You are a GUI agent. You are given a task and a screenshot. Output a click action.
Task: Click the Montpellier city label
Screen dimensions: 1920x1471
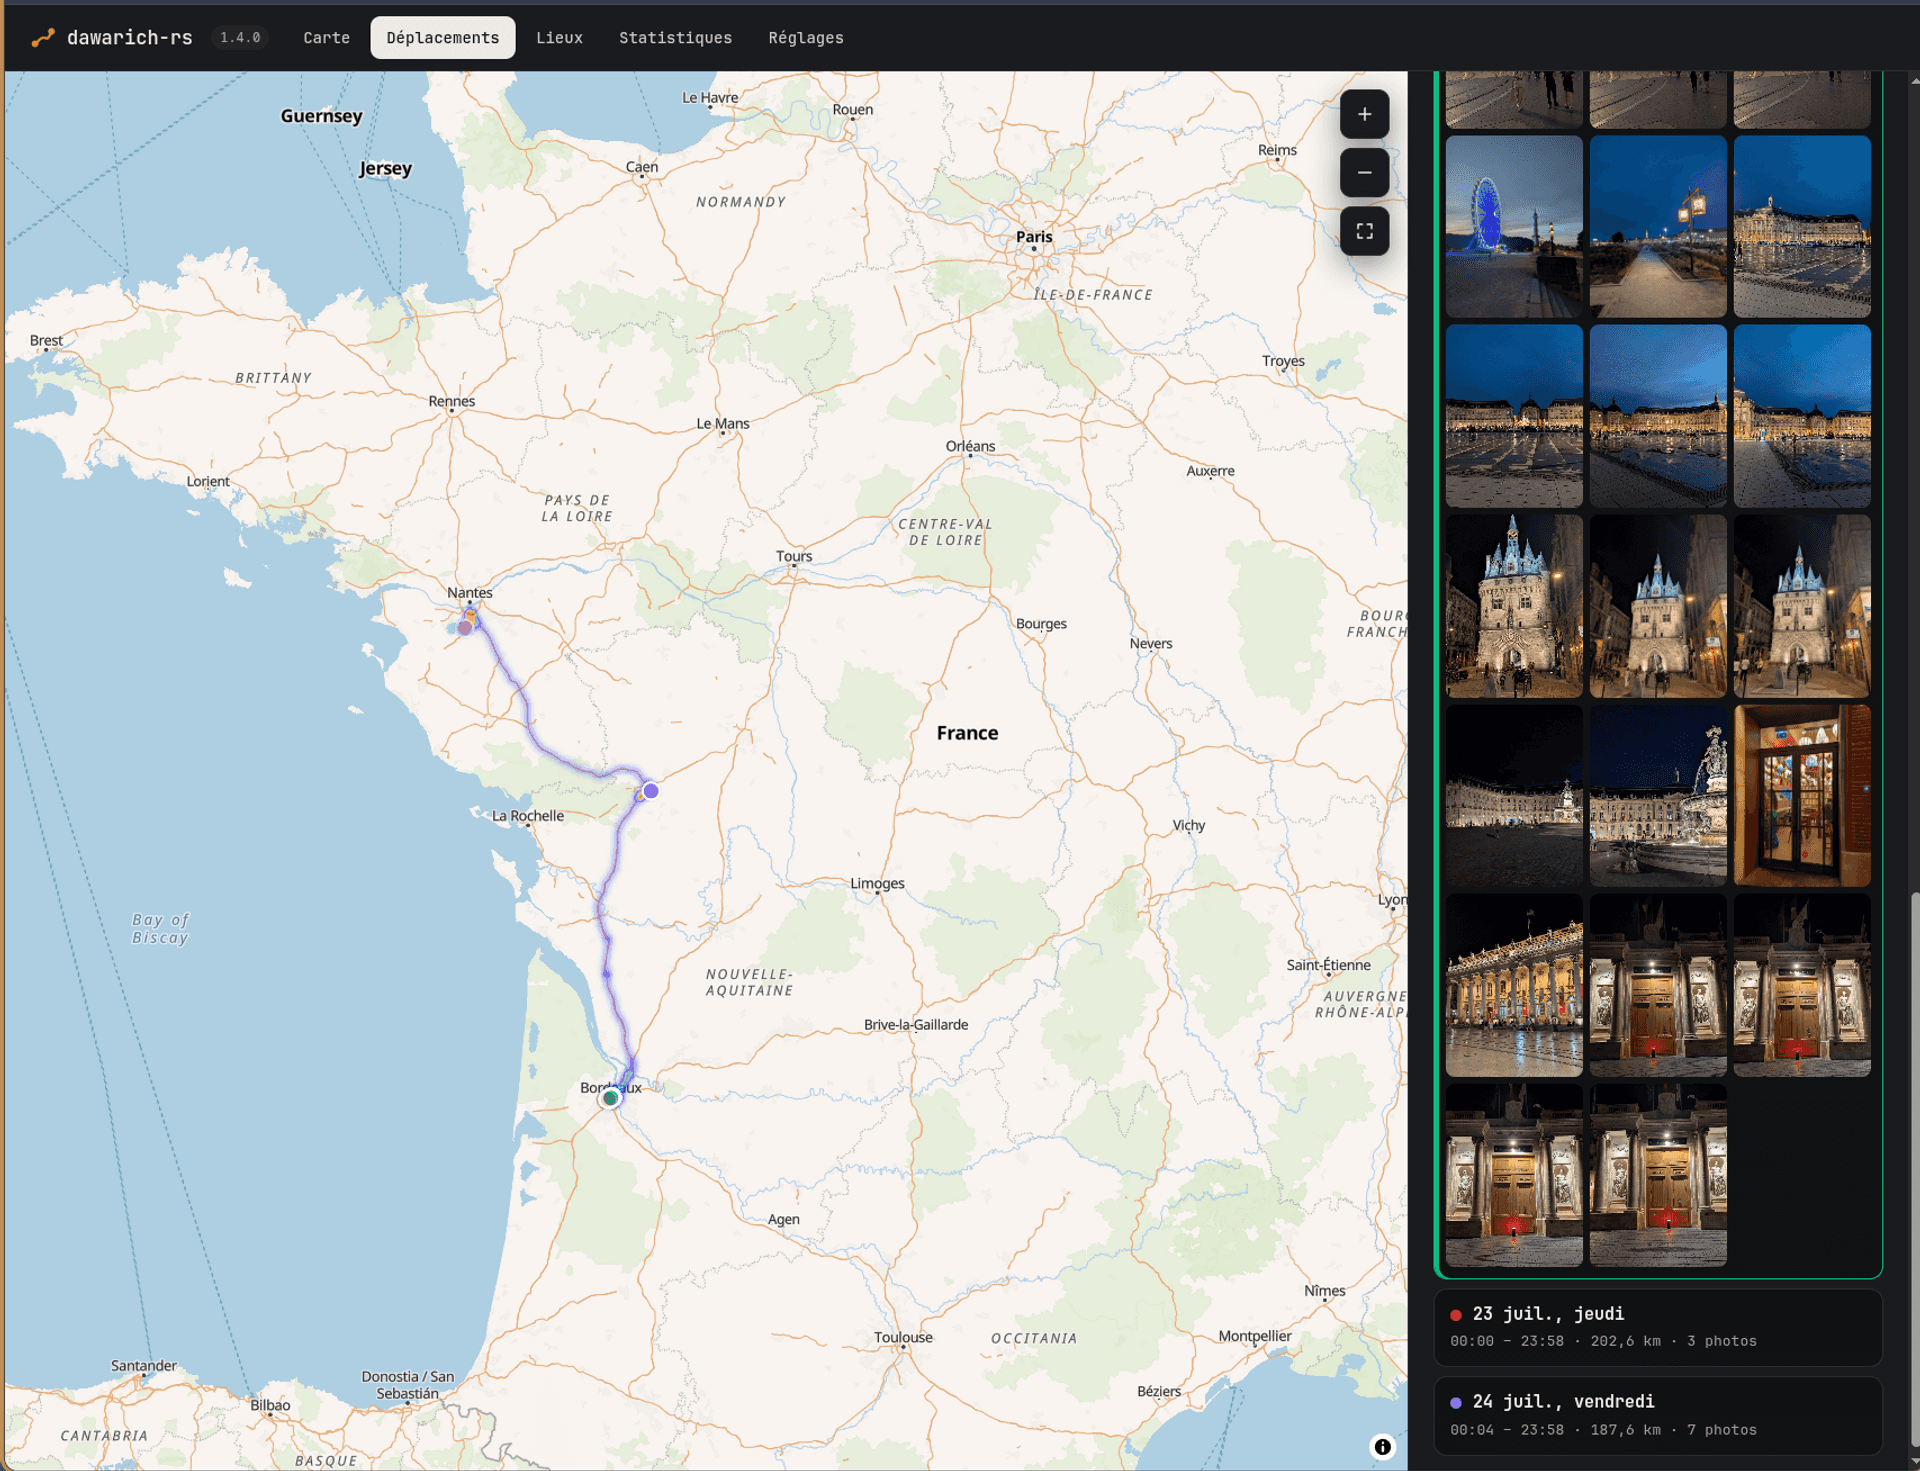1255,1336
